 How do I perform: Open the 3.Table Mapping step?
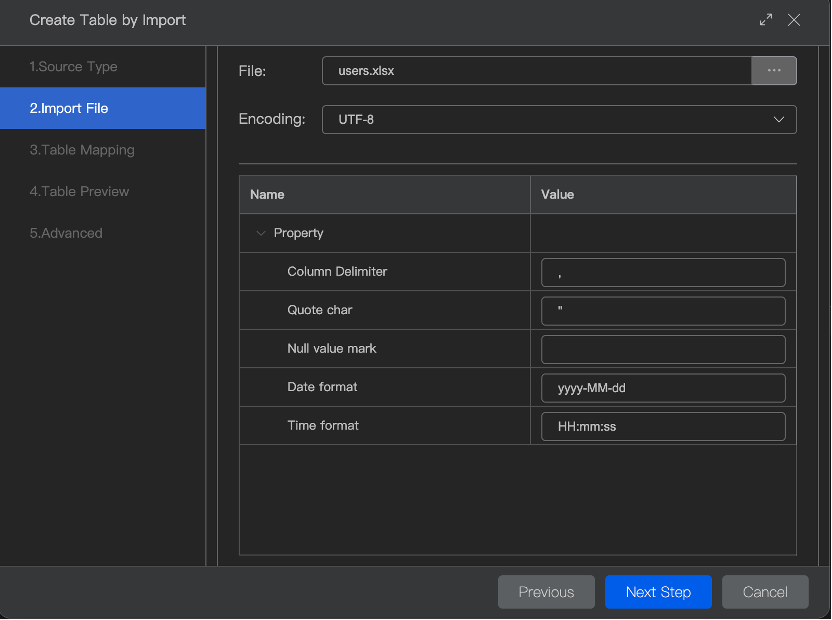point(82,150)
